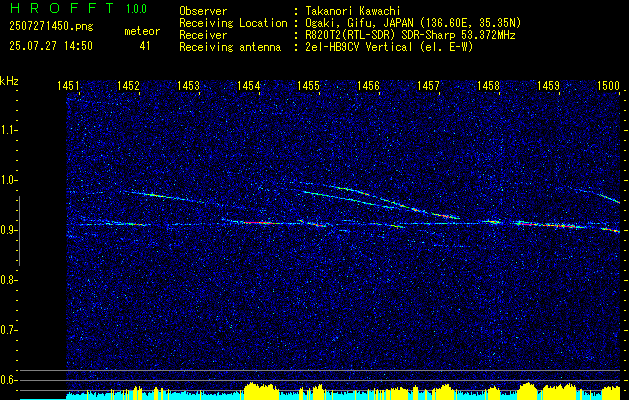629x400 pixels.
Task: Select R820T2(RTL-SDR) SDR-Sharp 53.372MHz text
Action: tap(410, 35)
